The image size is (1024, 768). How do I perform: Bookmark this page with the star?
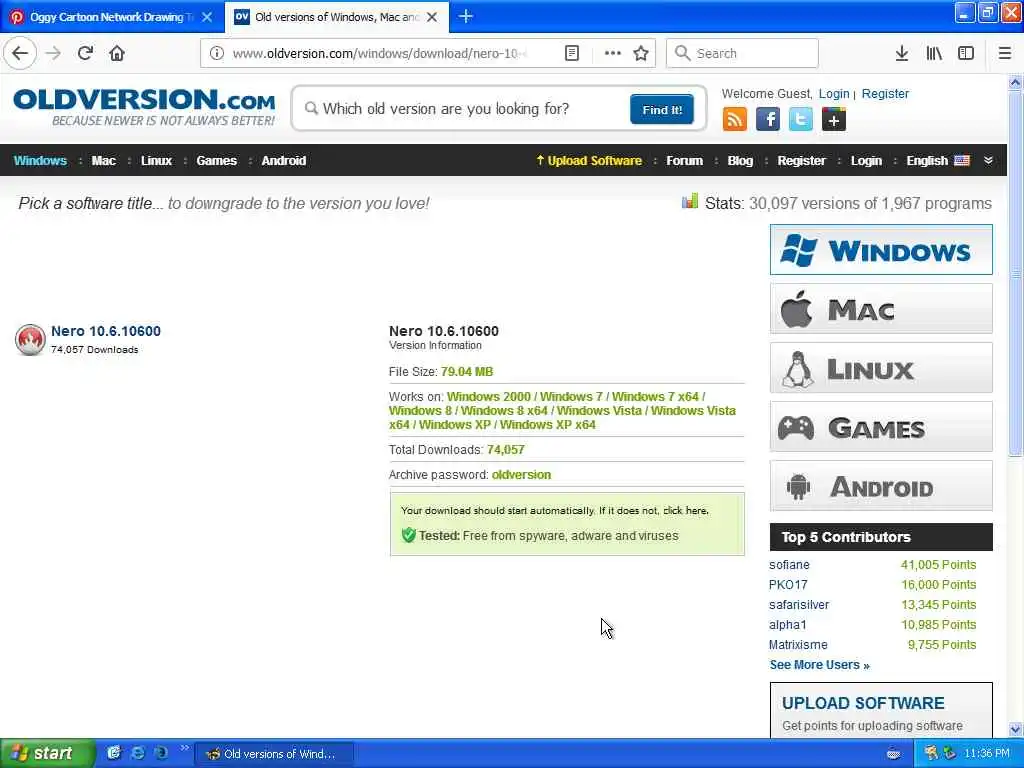[641, 53]
